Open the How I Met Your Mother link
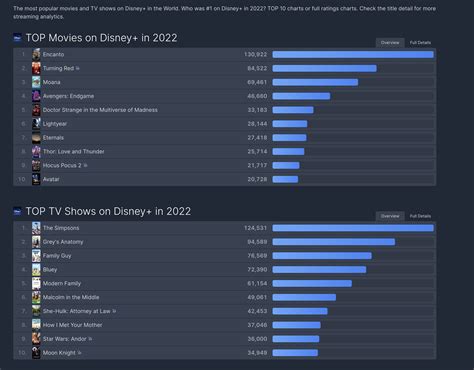The image size is (474, 370). tap(72, 325)
